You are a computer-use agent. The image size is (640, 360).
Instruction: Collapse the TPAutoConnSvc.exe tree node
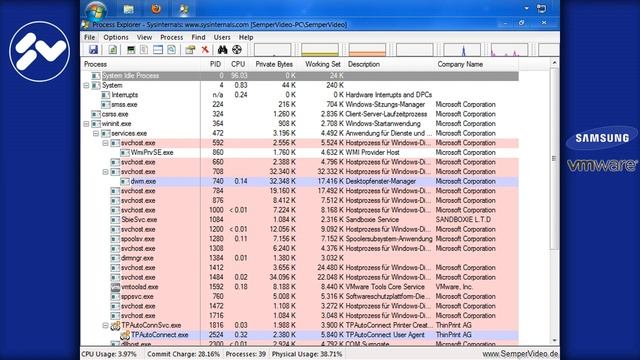pos(106,325)
